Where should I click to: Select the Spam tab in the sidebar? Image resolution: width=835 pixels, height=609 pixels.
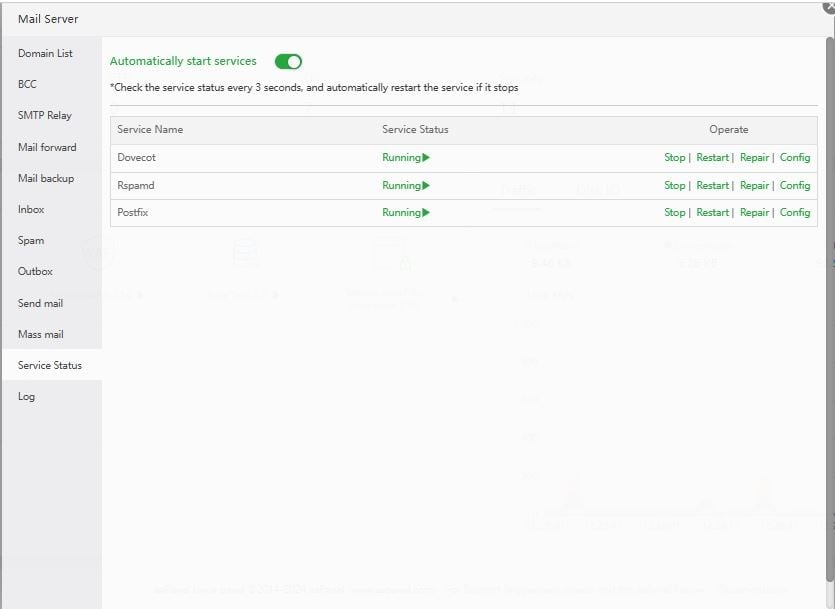(x=31, y=240)
